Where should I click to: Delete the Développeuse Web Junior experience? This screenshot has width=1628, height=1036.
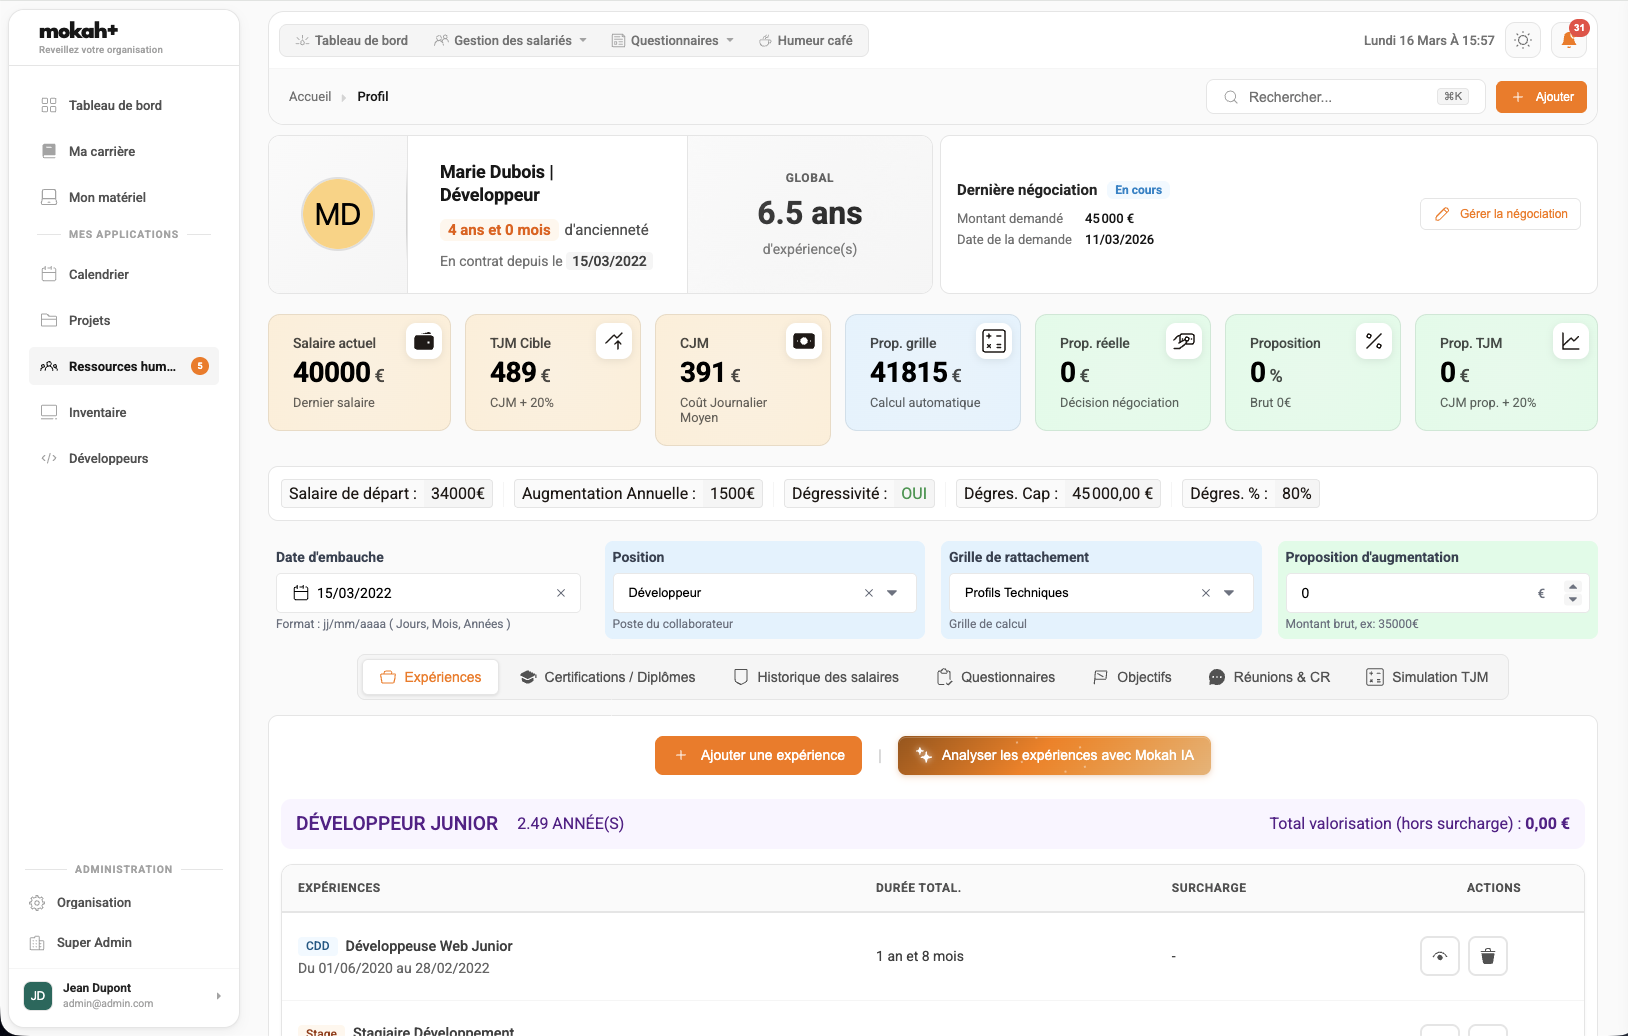[1488, 956]
